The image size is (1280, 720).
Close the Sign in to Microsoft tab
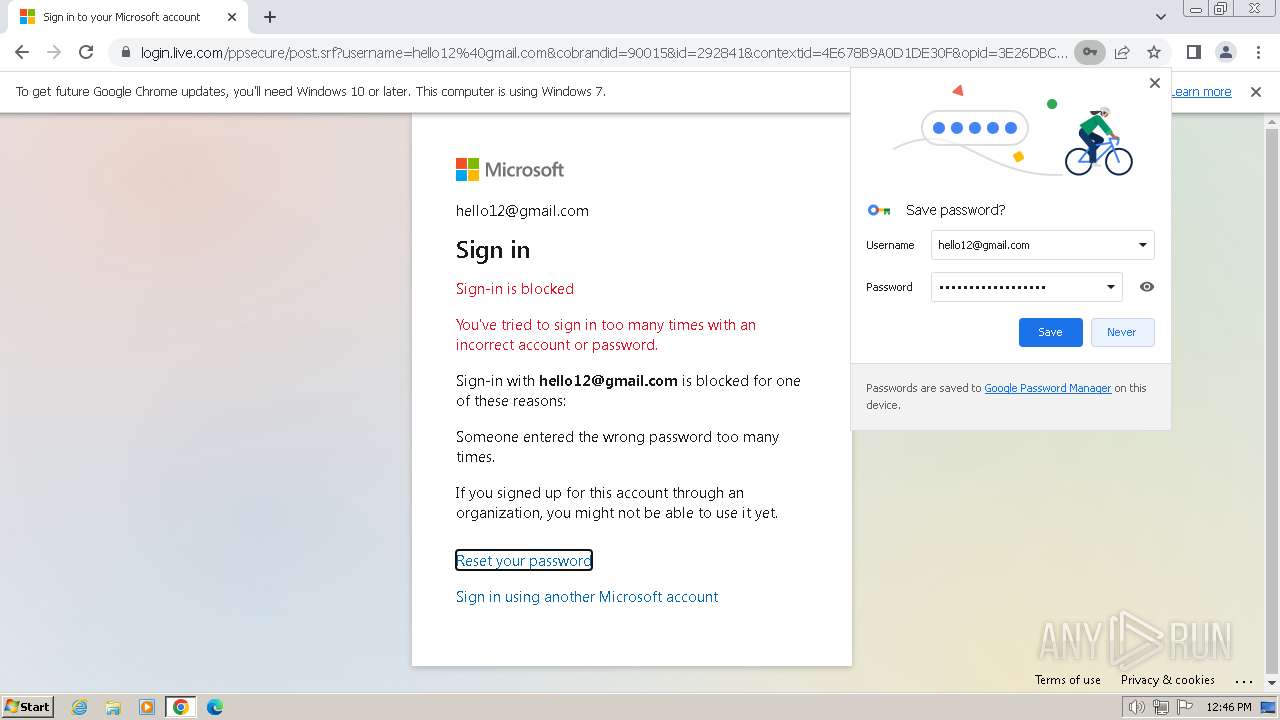(232, 17)
